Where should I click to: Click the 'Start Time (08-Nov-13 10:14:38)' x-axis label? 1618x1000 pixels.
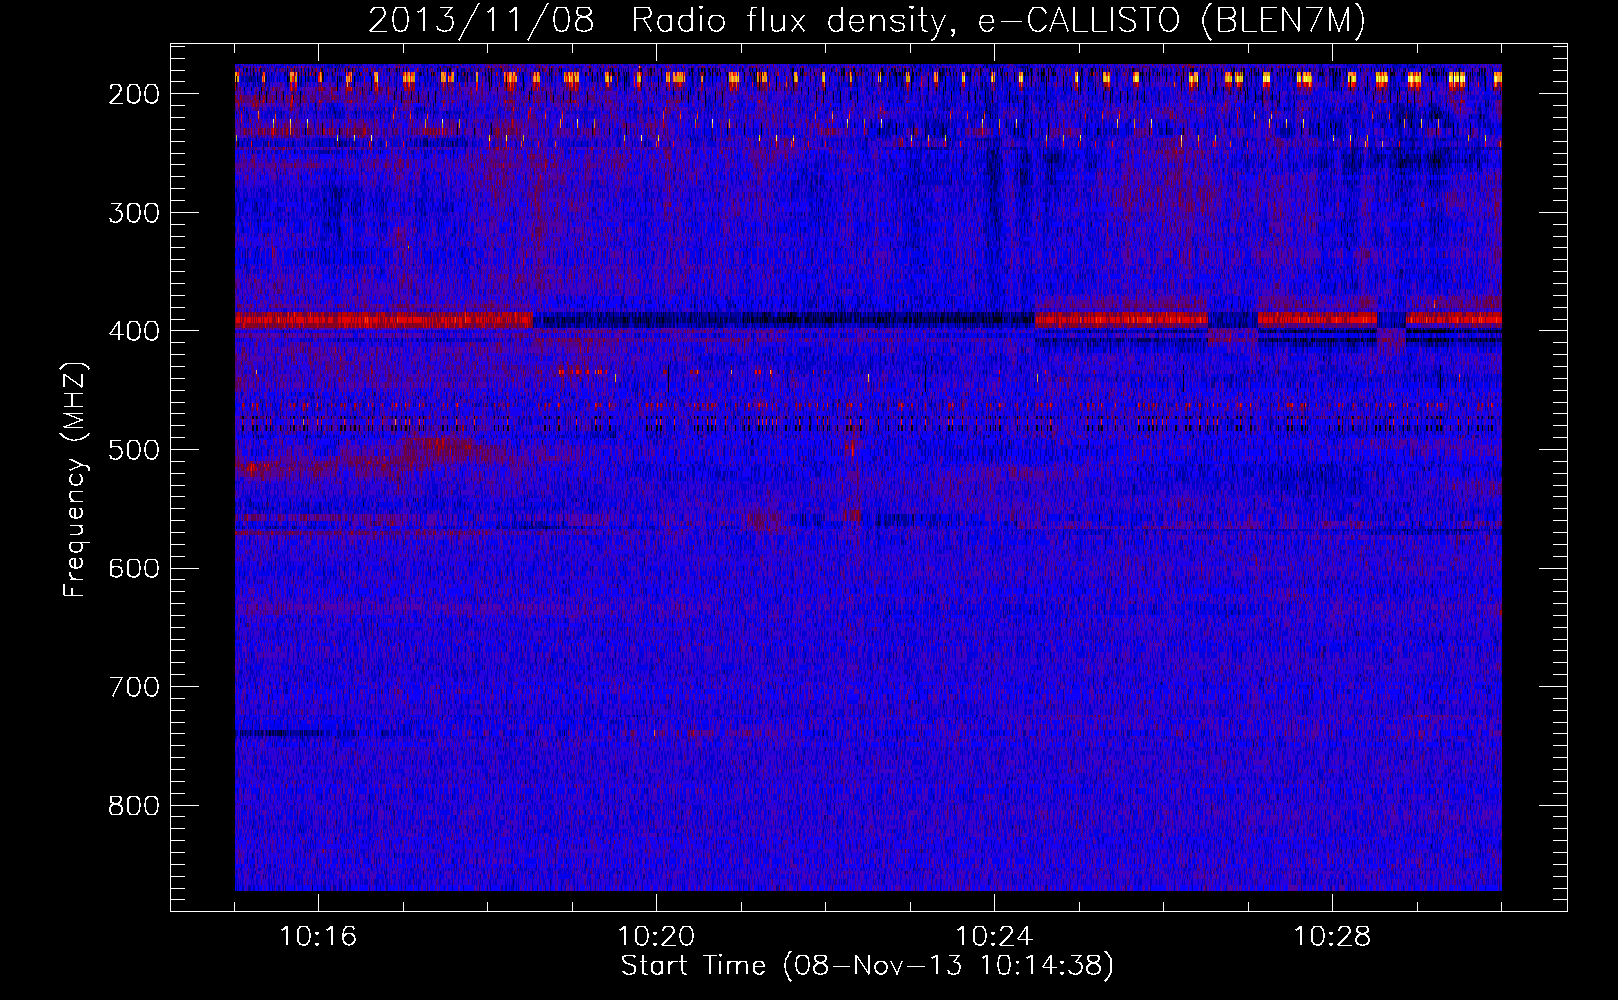click(867, 966)
